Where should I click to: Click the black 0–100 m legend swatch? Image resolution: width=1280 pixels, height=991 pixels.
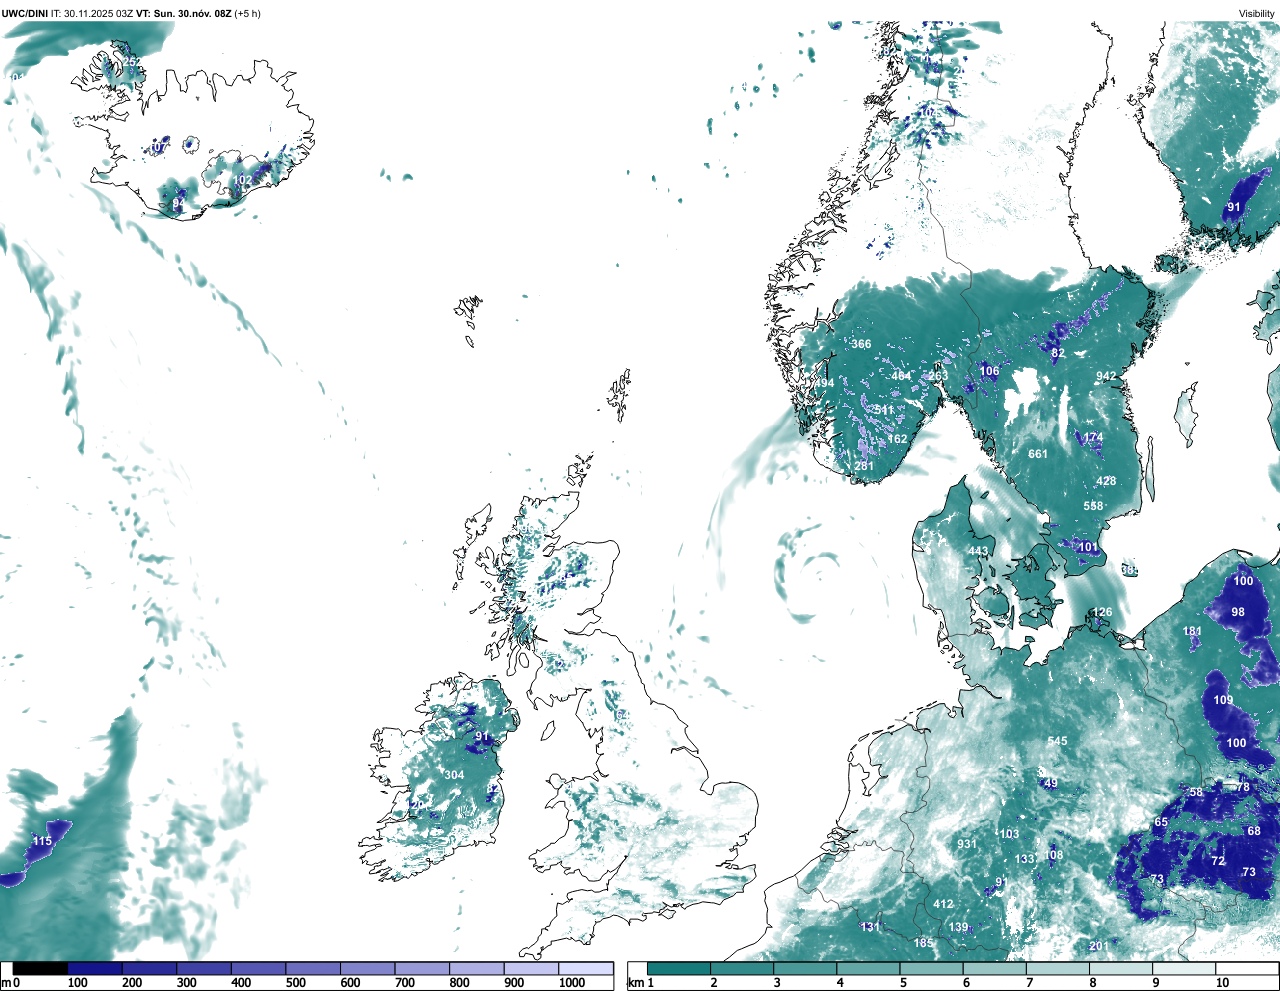40,968
